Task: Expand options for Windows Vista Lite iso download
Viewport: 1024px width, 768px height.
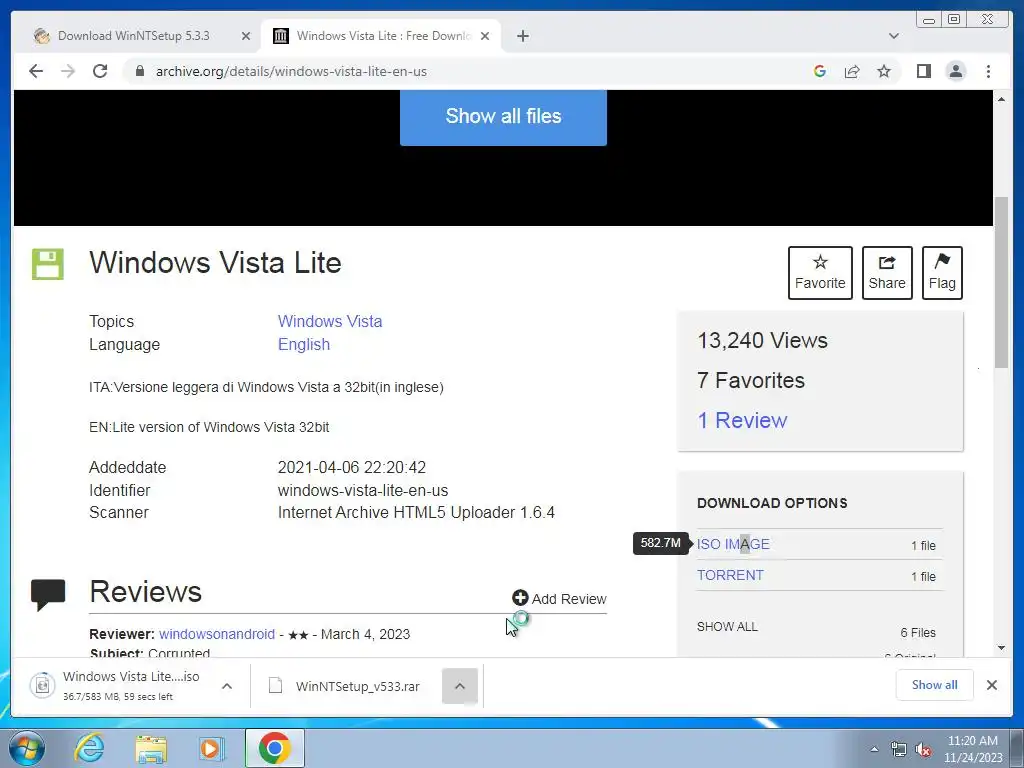Action: click(227, 686)
